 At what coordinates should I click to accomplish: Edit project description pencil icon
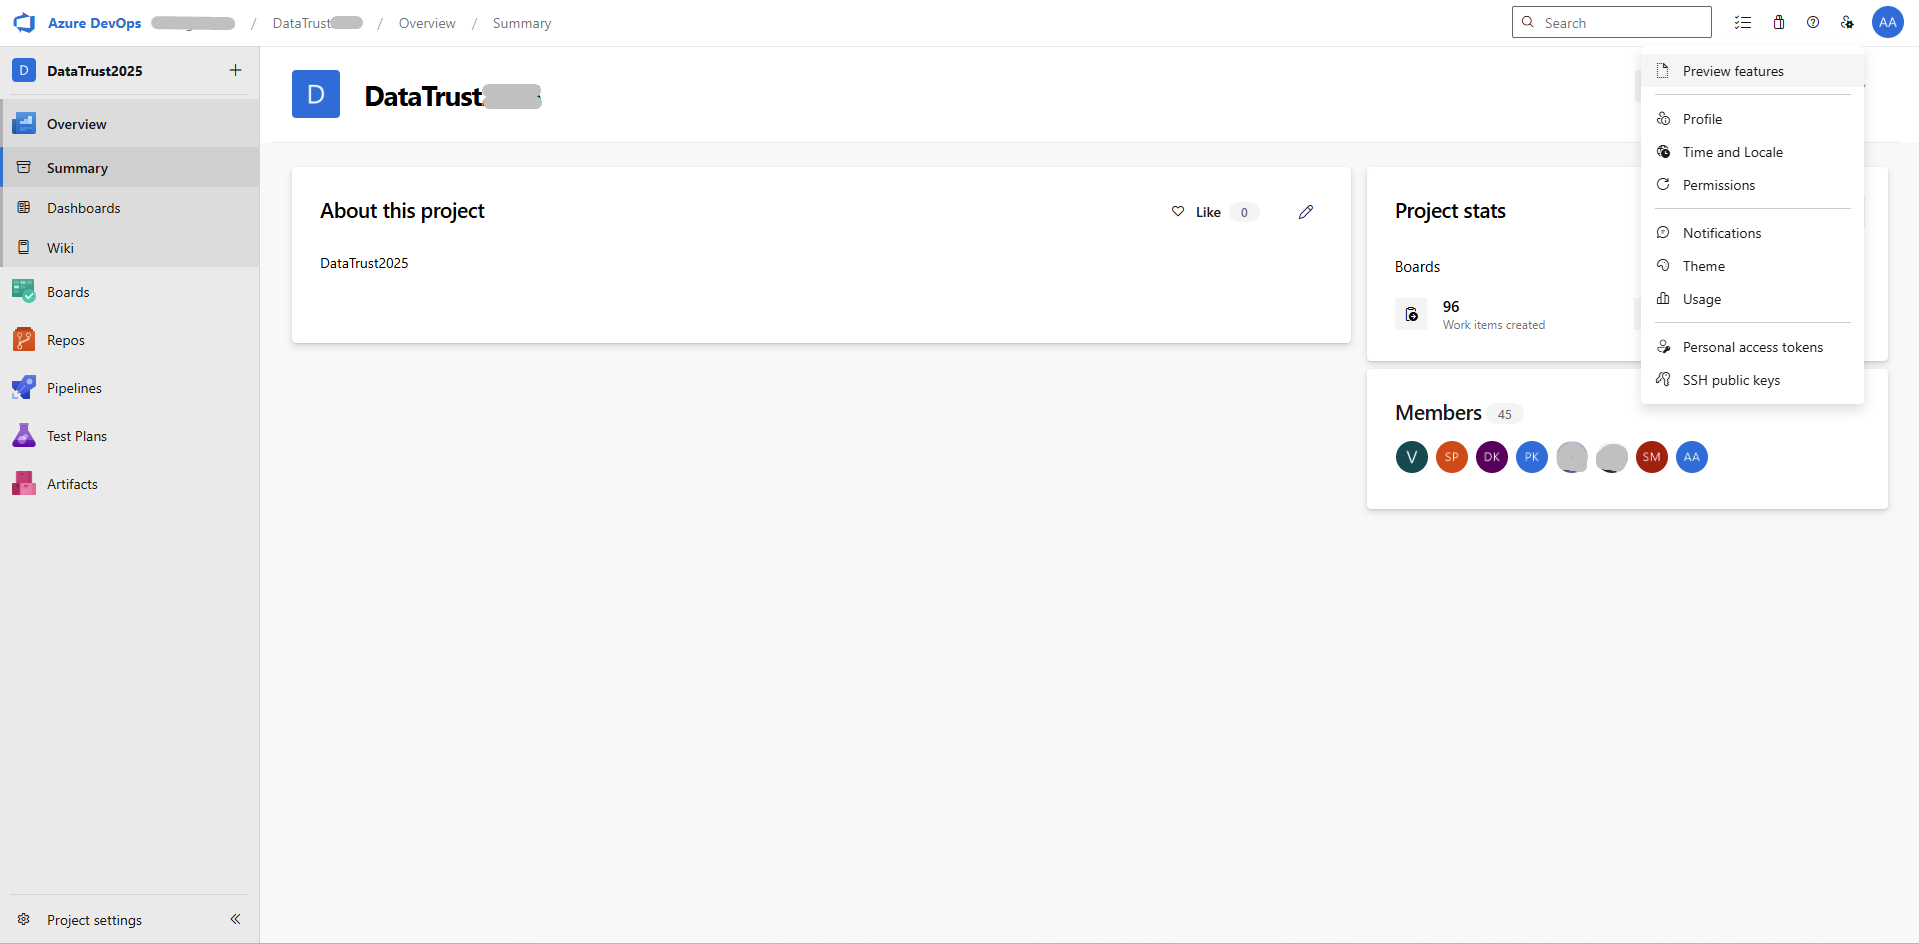click(x=1306, y=212)
